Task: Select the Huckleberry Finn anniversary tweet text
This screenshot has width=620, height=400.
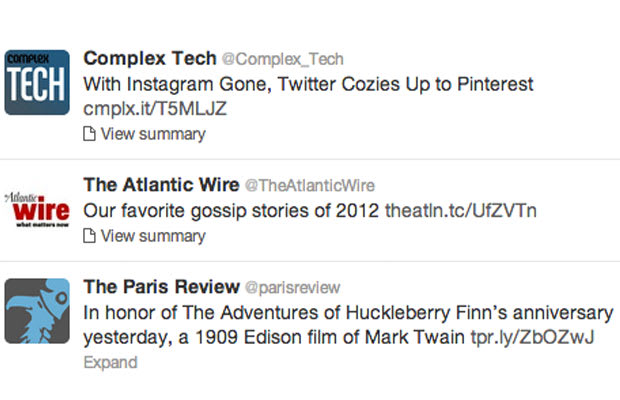Action: pyautogui.click(x=348, y=325)
